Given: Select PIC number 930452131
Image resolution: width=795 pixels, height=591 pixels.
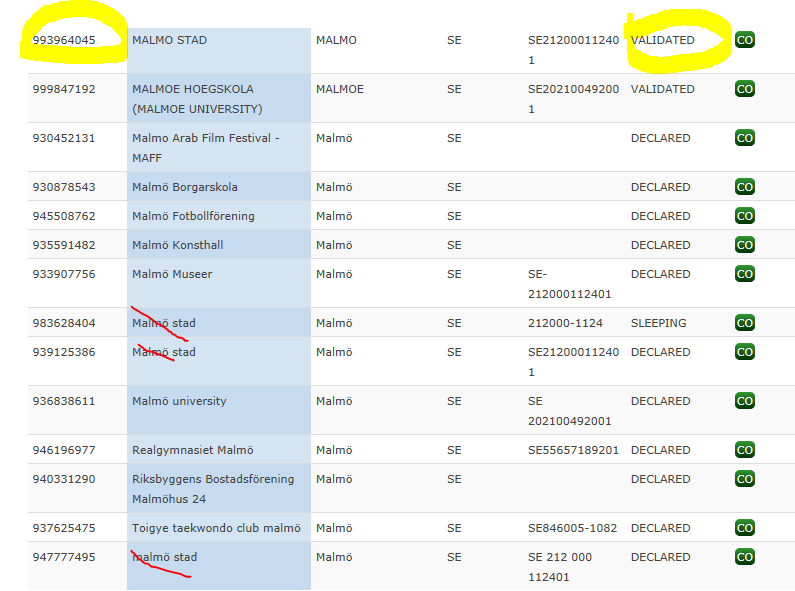Looking at the screenshot, I should pos(64,138).
